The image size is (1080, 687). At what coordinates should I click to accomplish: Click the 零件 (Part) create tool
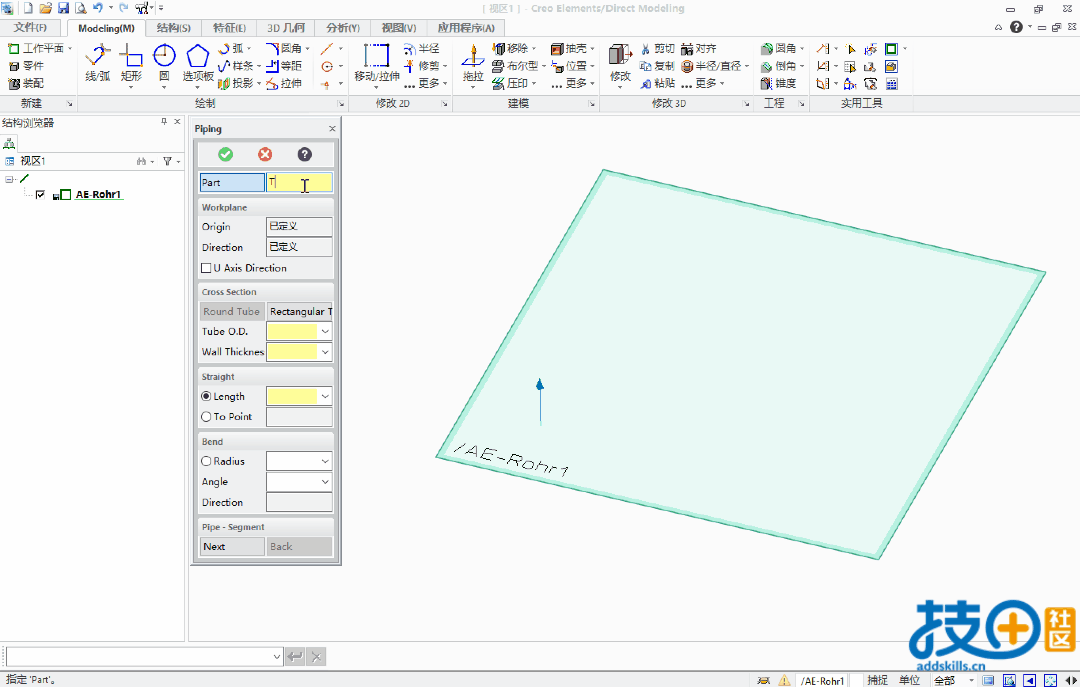pyautogui.click(x=26, y=65)
